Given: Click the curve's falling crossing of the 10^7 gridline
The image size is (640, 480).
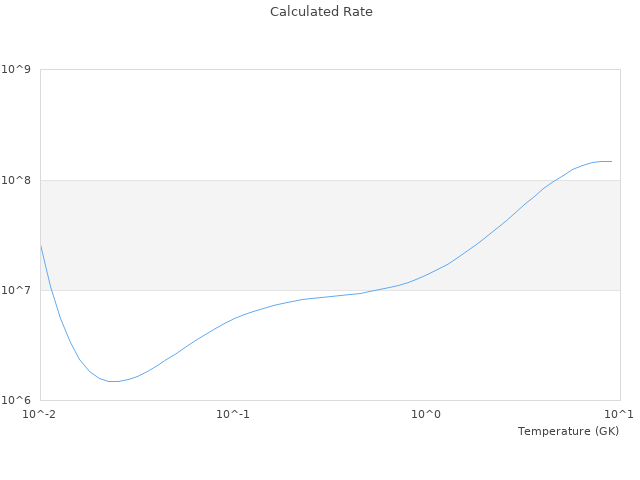Looking at the screenshot, I should click(x=51, y=290).
